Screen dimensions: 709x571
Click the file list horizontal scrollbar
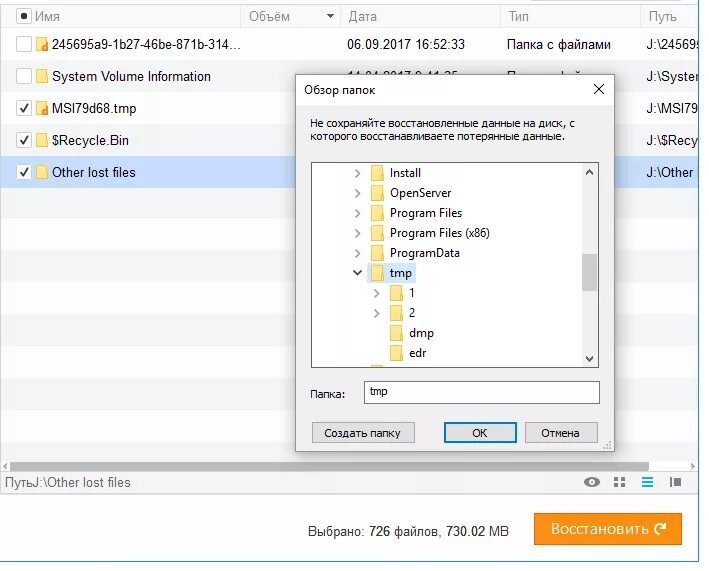pos(329,466)
